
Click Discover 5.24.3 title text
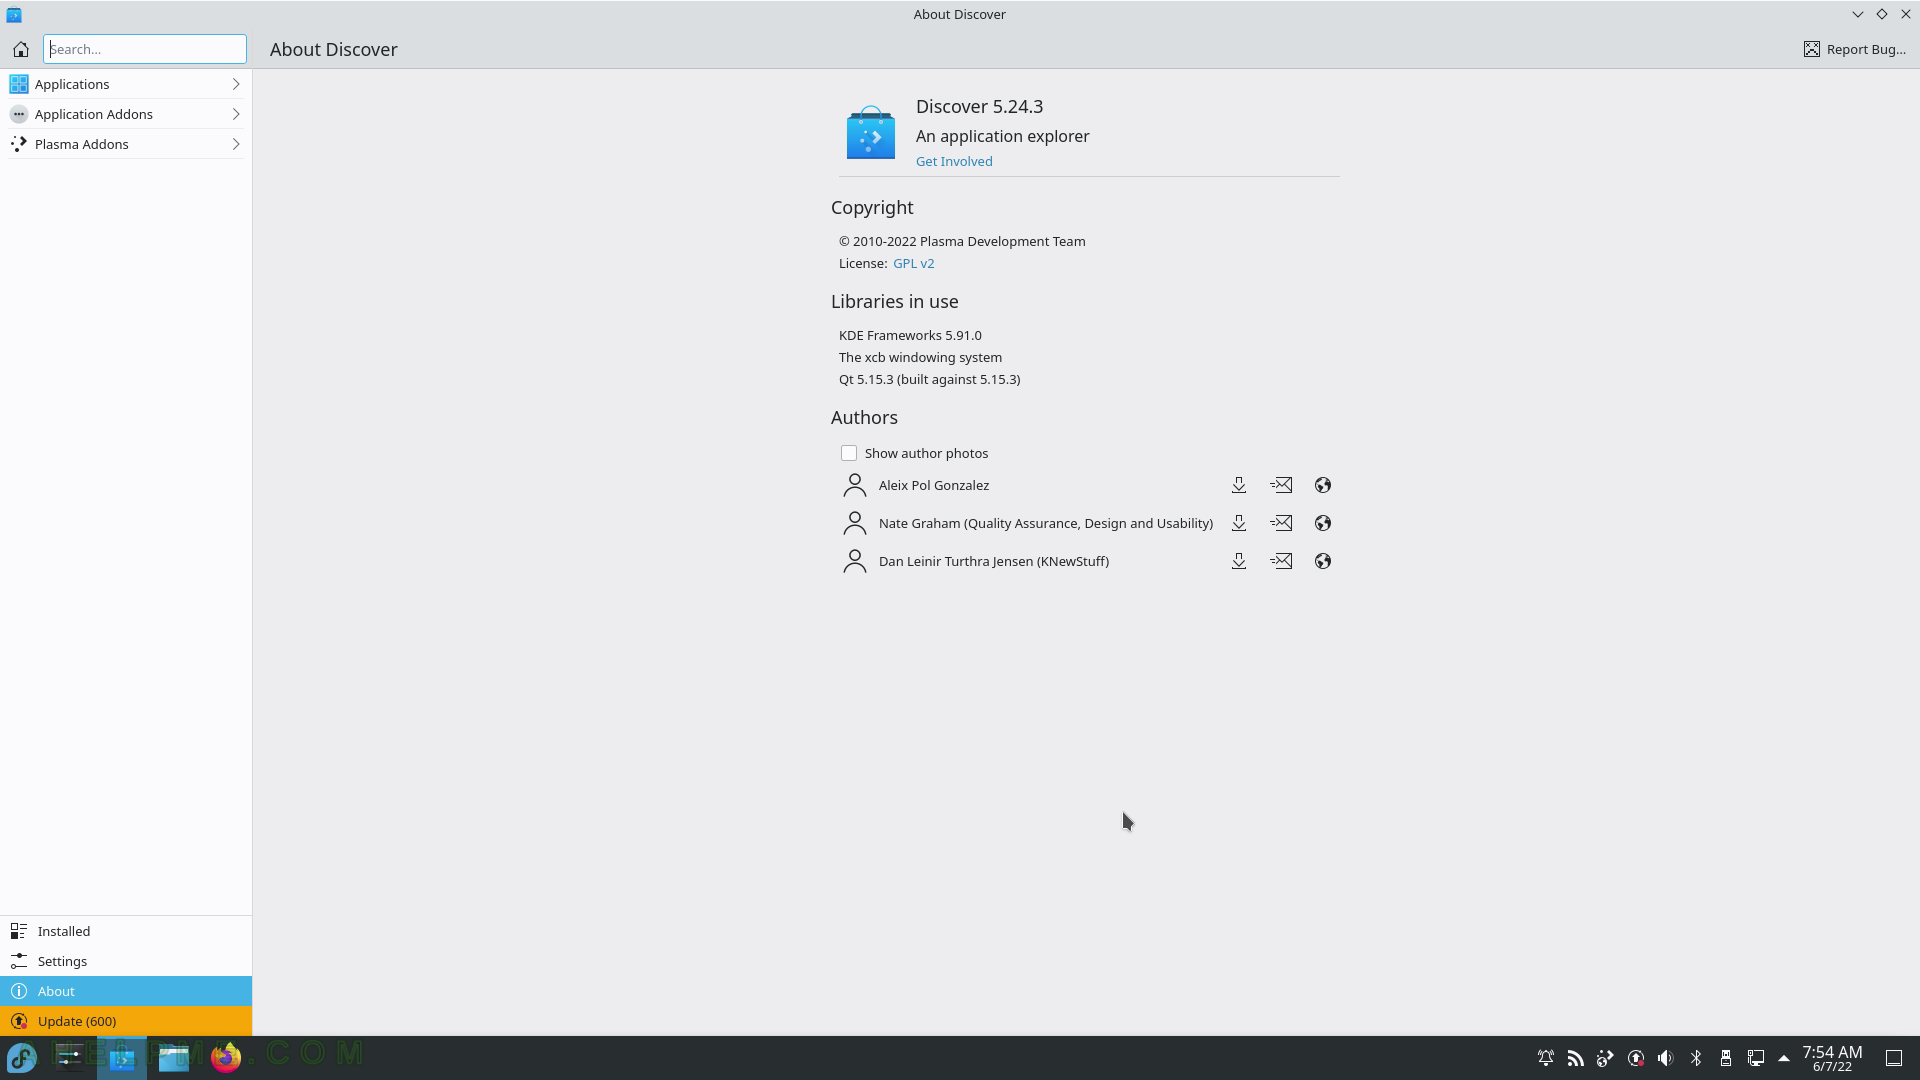pyautogui.click(x=979, y=106)
